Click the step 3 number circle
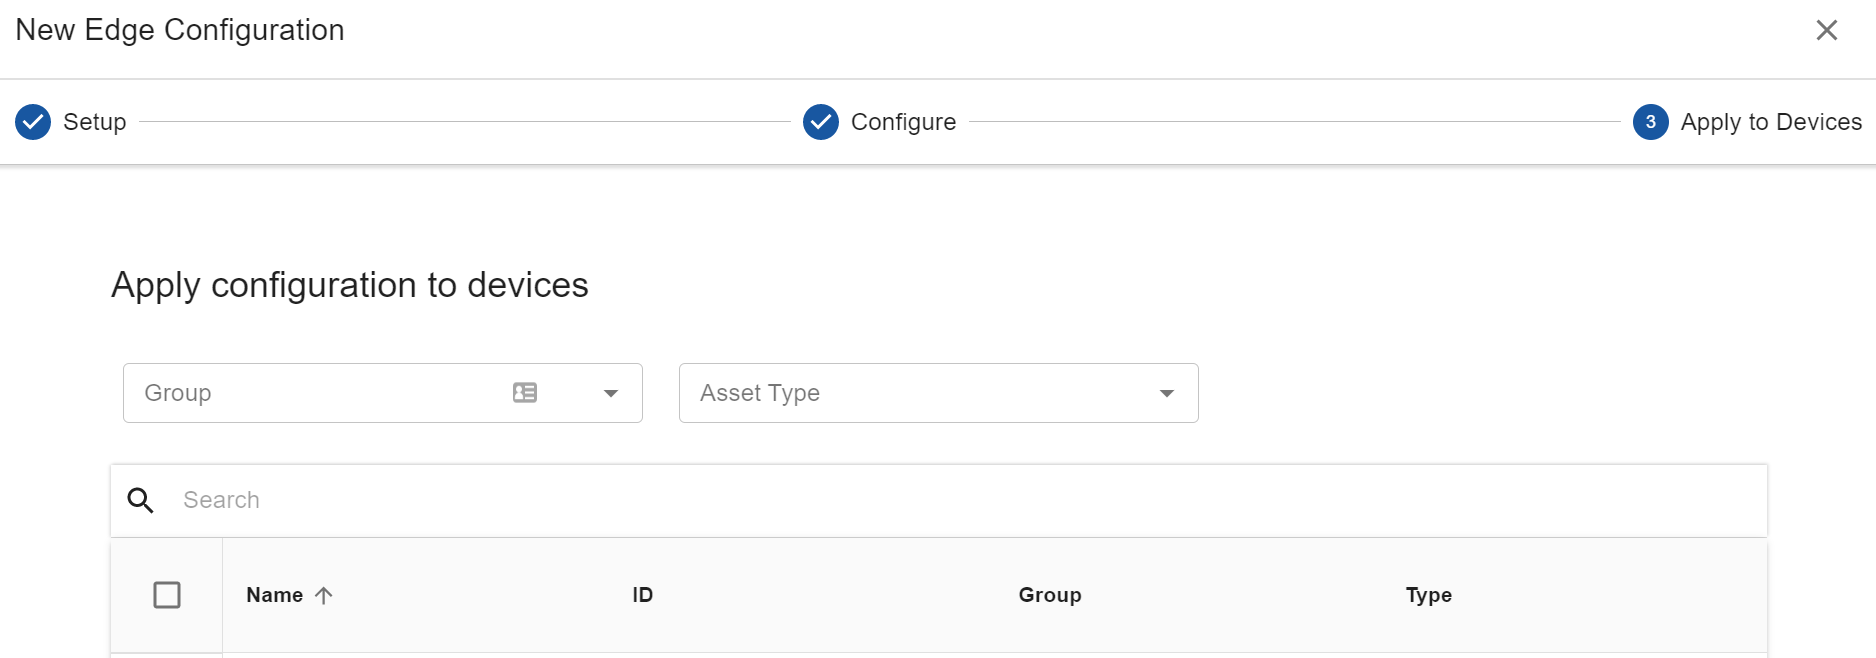The height and width of the screenshot is (658, 1876). click(1650, 122)
